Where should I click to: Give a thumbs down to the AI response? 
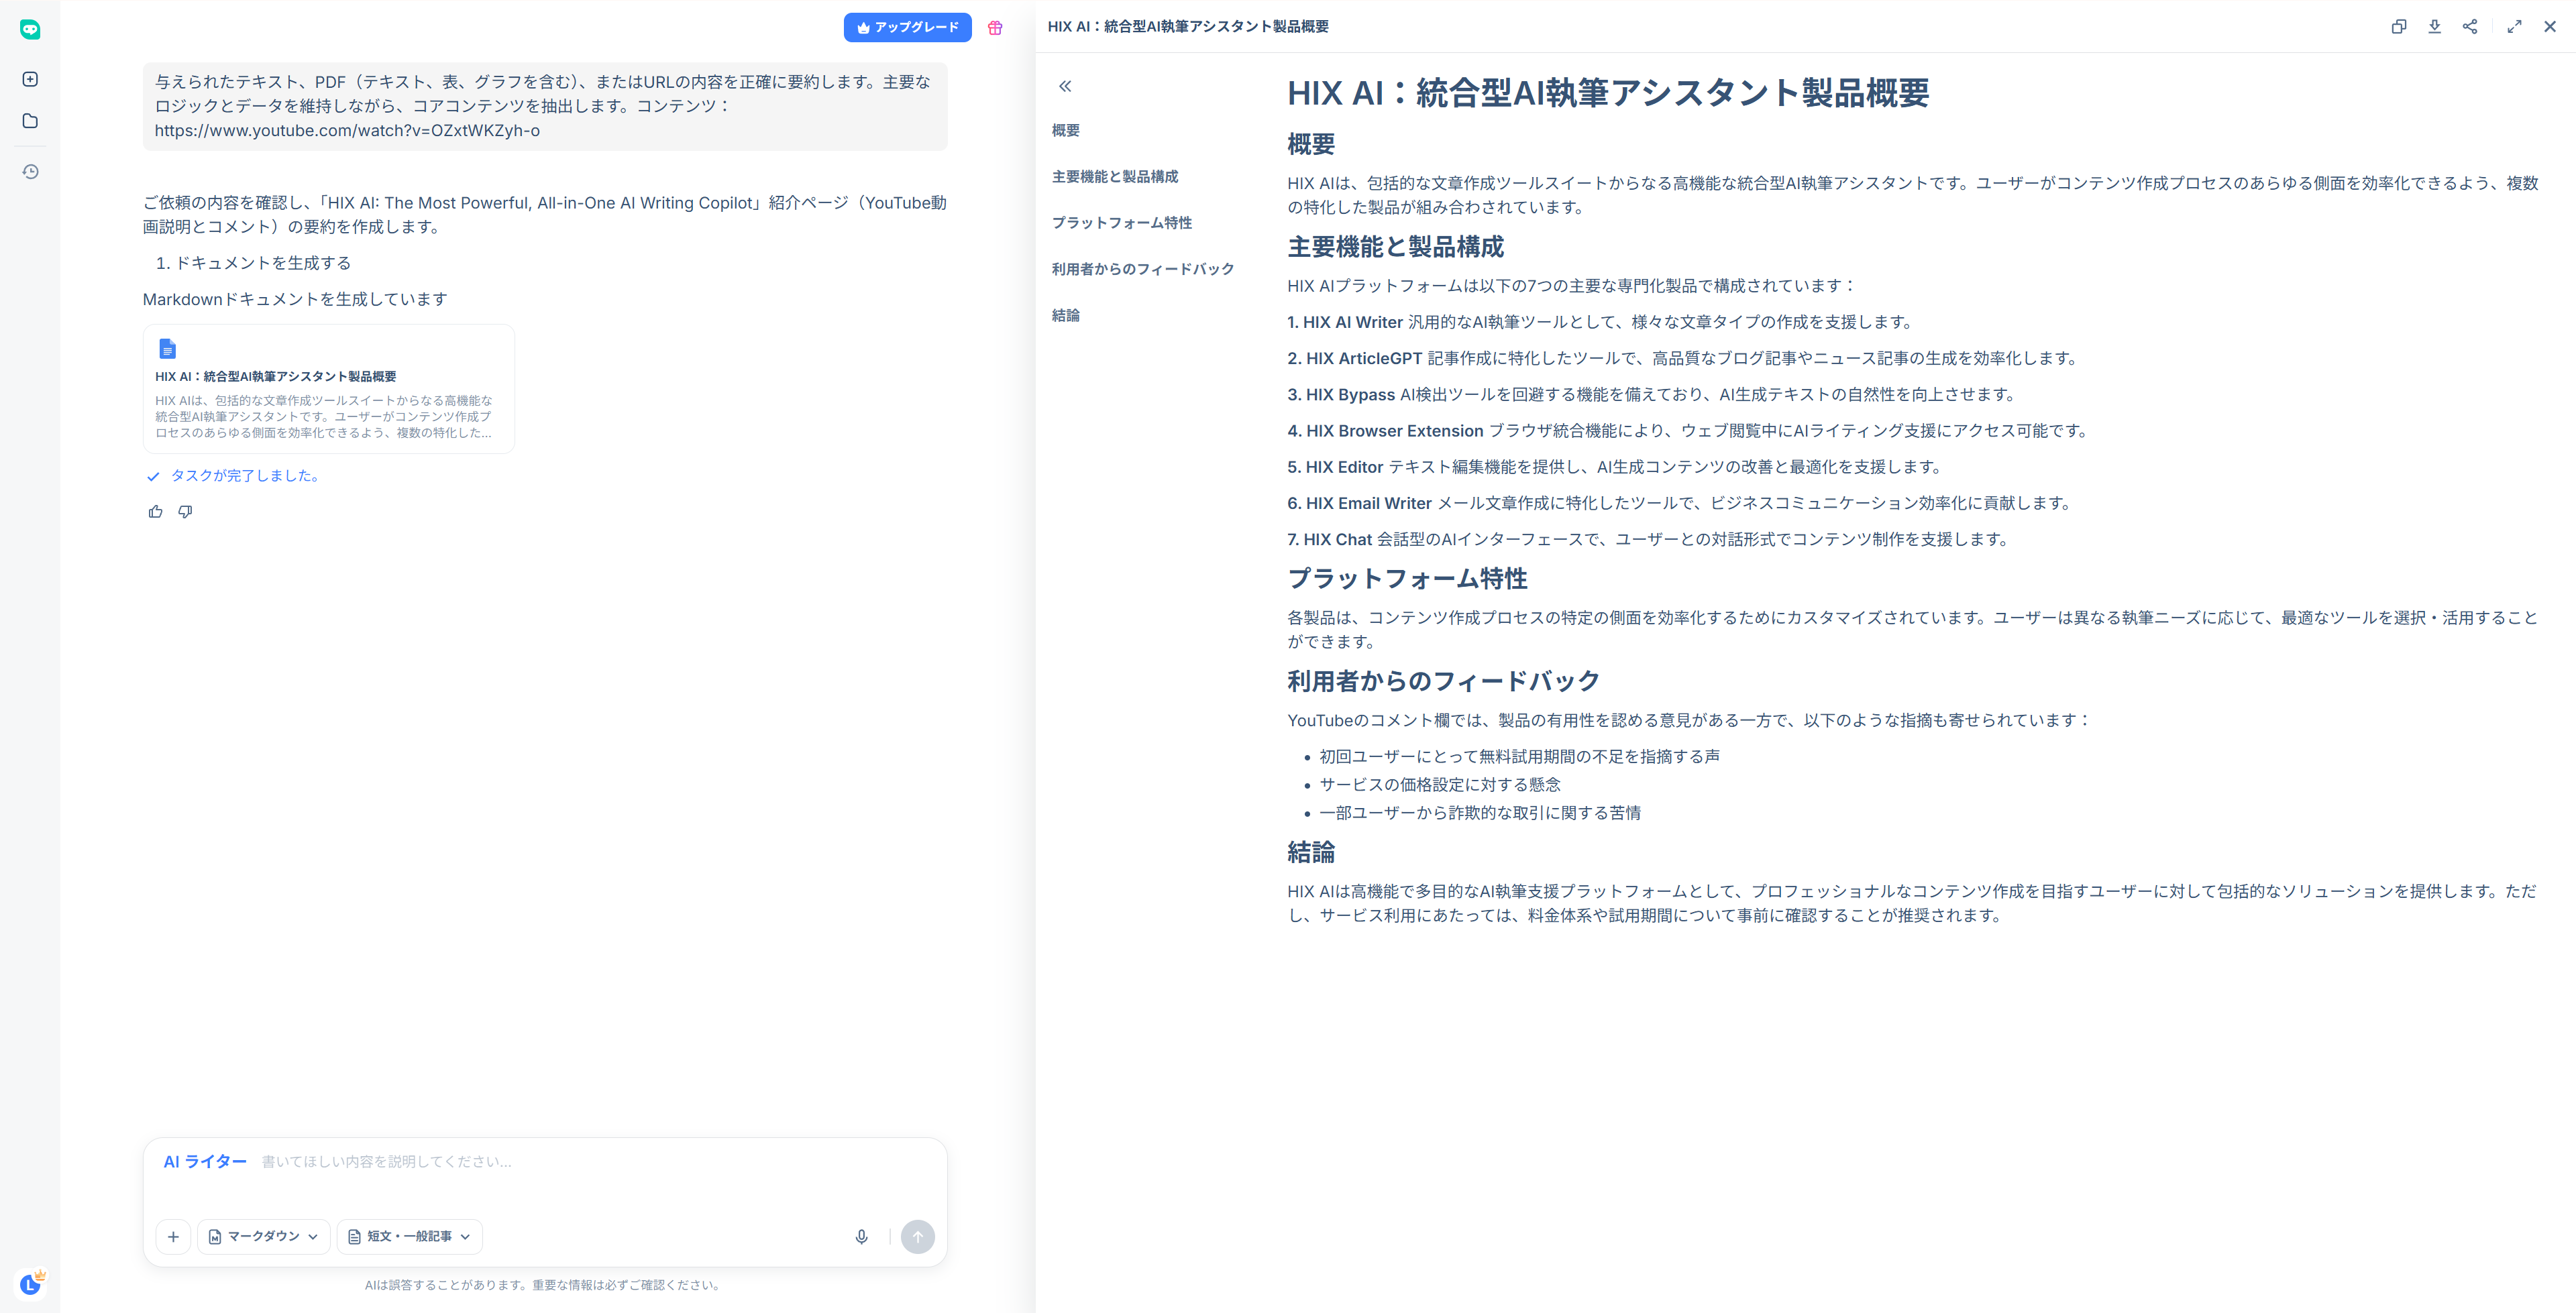pos(185,511)
